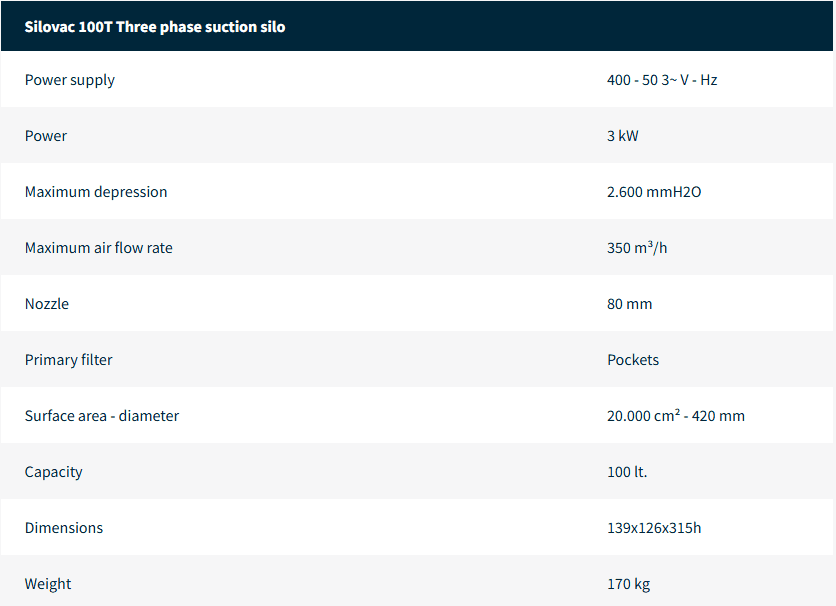
Task: Click the Surface area - diameter label
Action: point(102,416)
